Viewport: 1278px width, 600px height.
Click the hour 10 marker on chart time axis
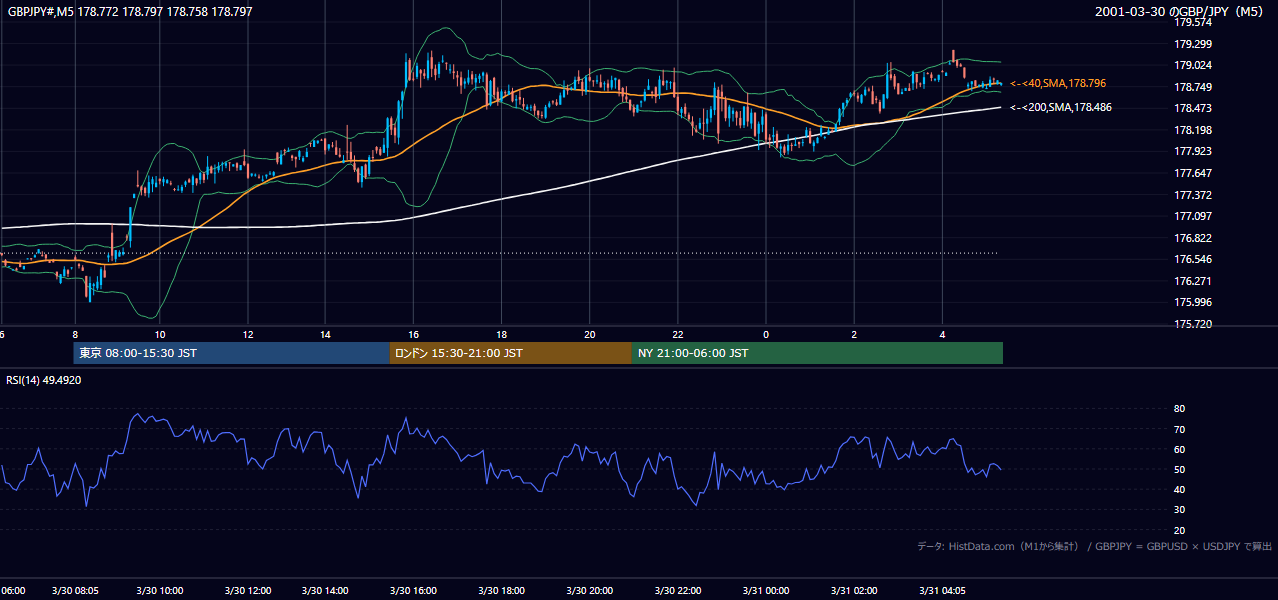point(160,334)
